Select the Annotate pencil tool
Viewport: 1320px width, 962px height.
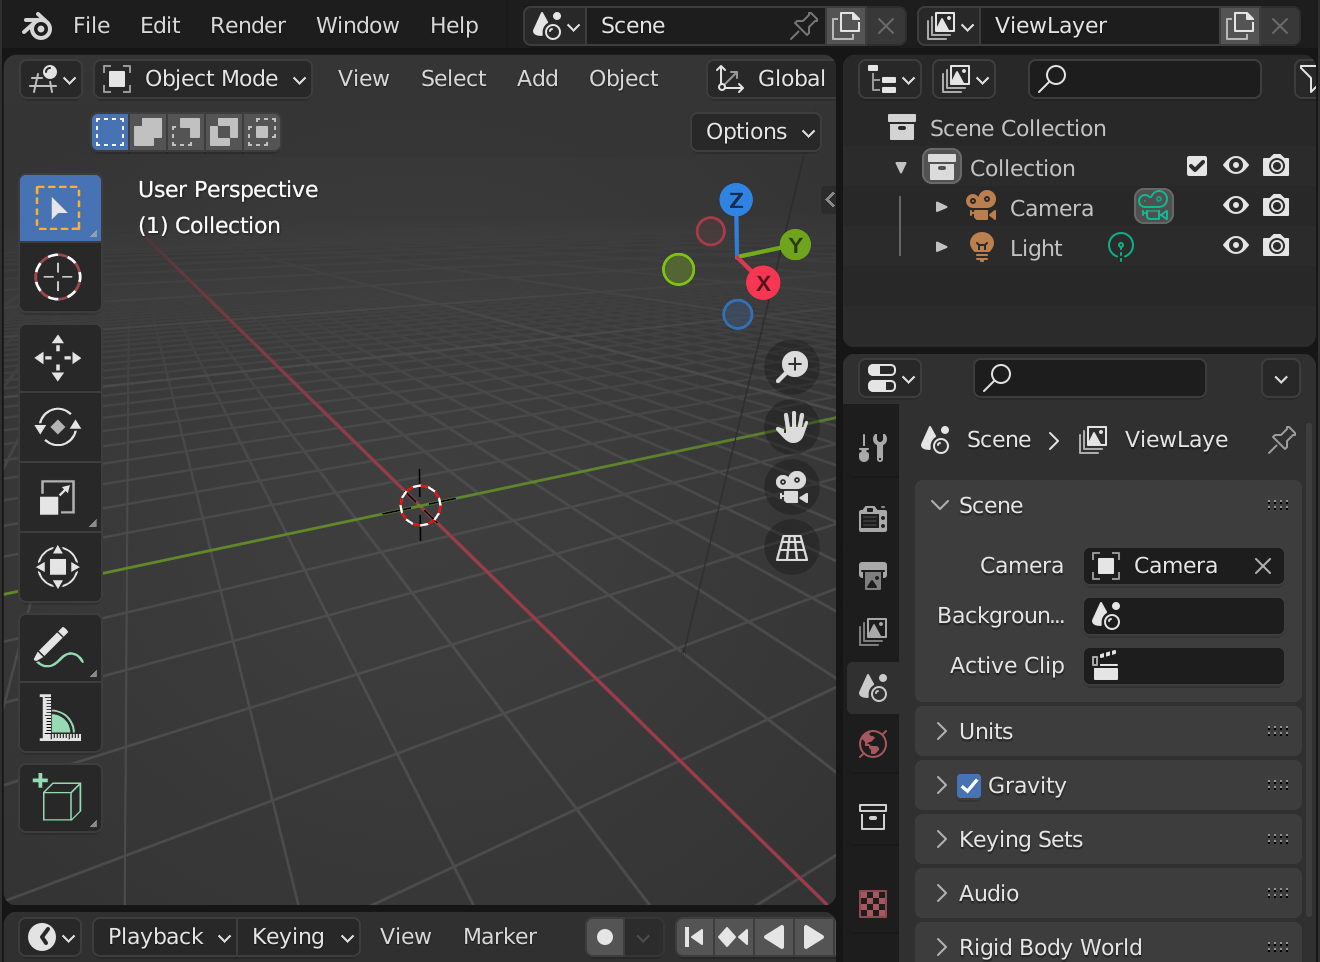coord(60,648)
